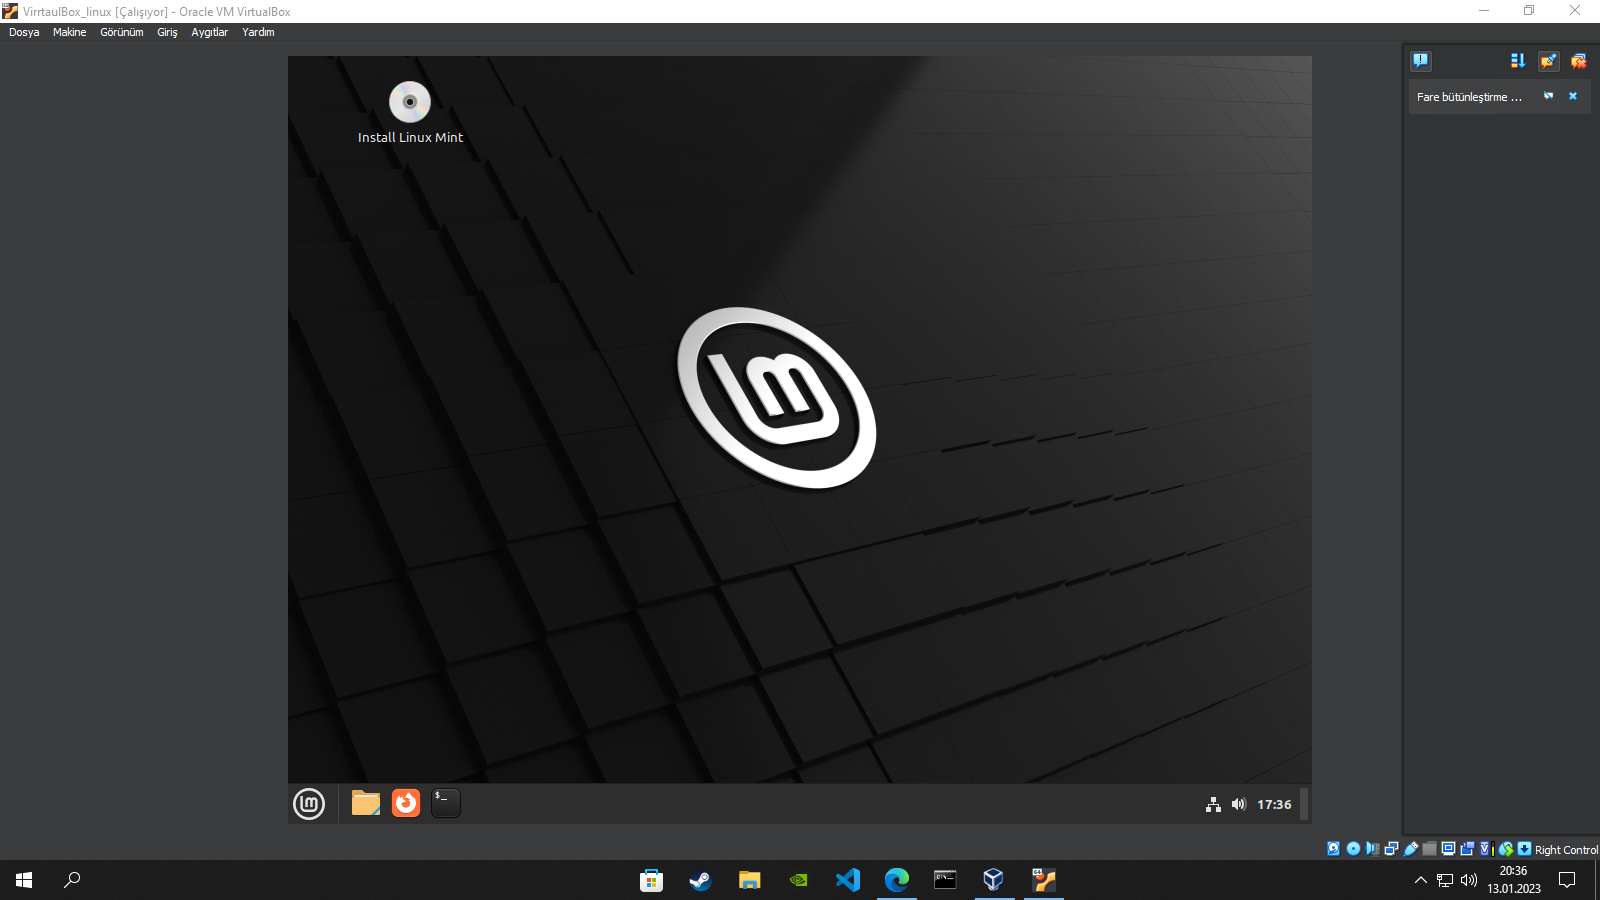Click the Right Control host key label

coord(1566,850)
